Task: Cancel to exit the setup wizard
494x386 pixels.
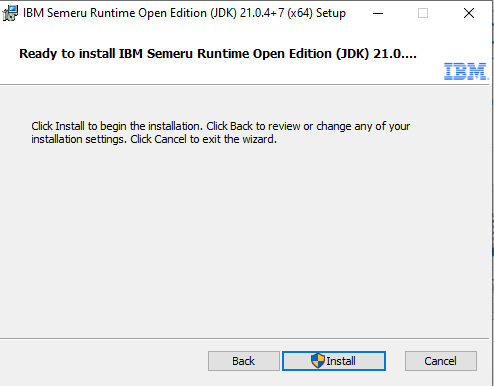Action: coord(441,361)
